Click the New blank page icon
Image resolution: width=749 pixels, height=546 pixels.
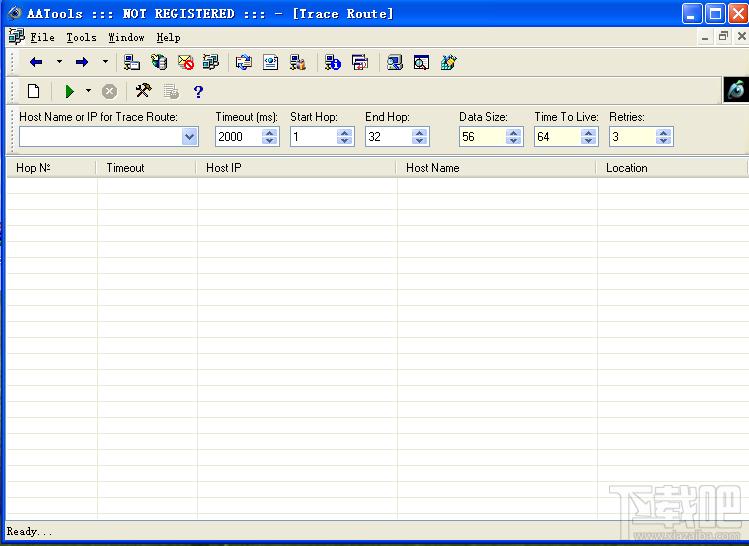point(33,91)
